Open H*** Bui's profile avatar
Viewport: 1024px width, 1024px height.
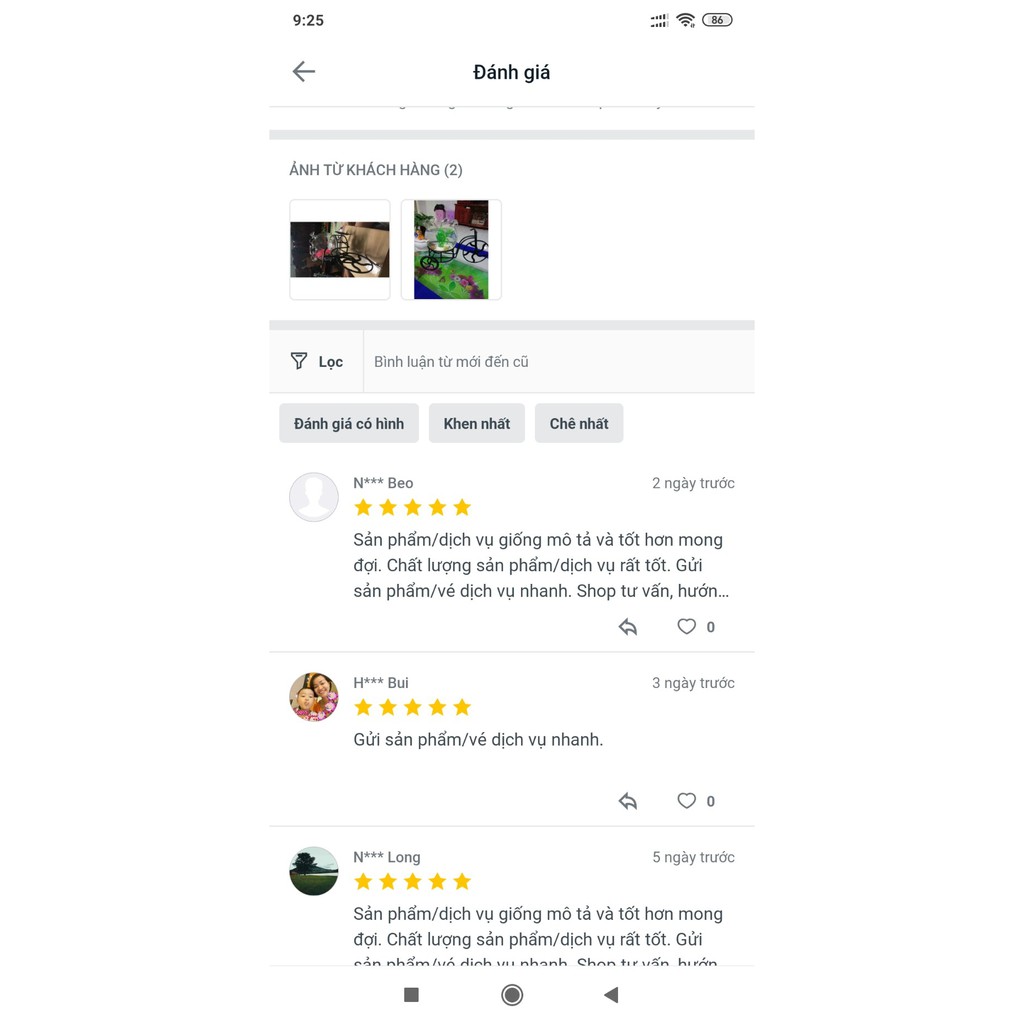click(314, 697)
